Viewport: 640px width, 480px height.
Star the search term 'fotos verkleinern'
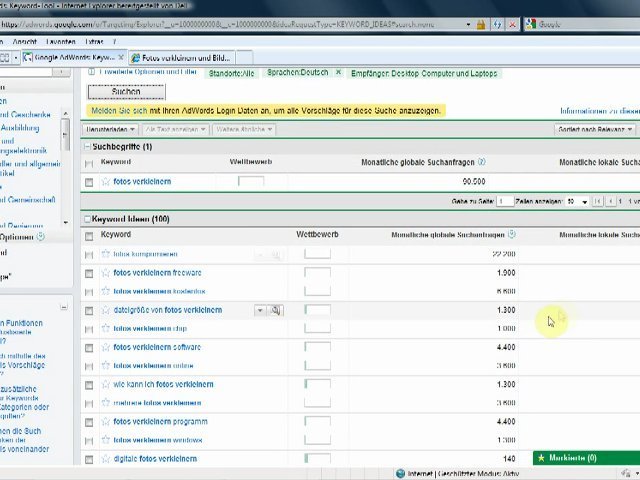coord(105,182)
